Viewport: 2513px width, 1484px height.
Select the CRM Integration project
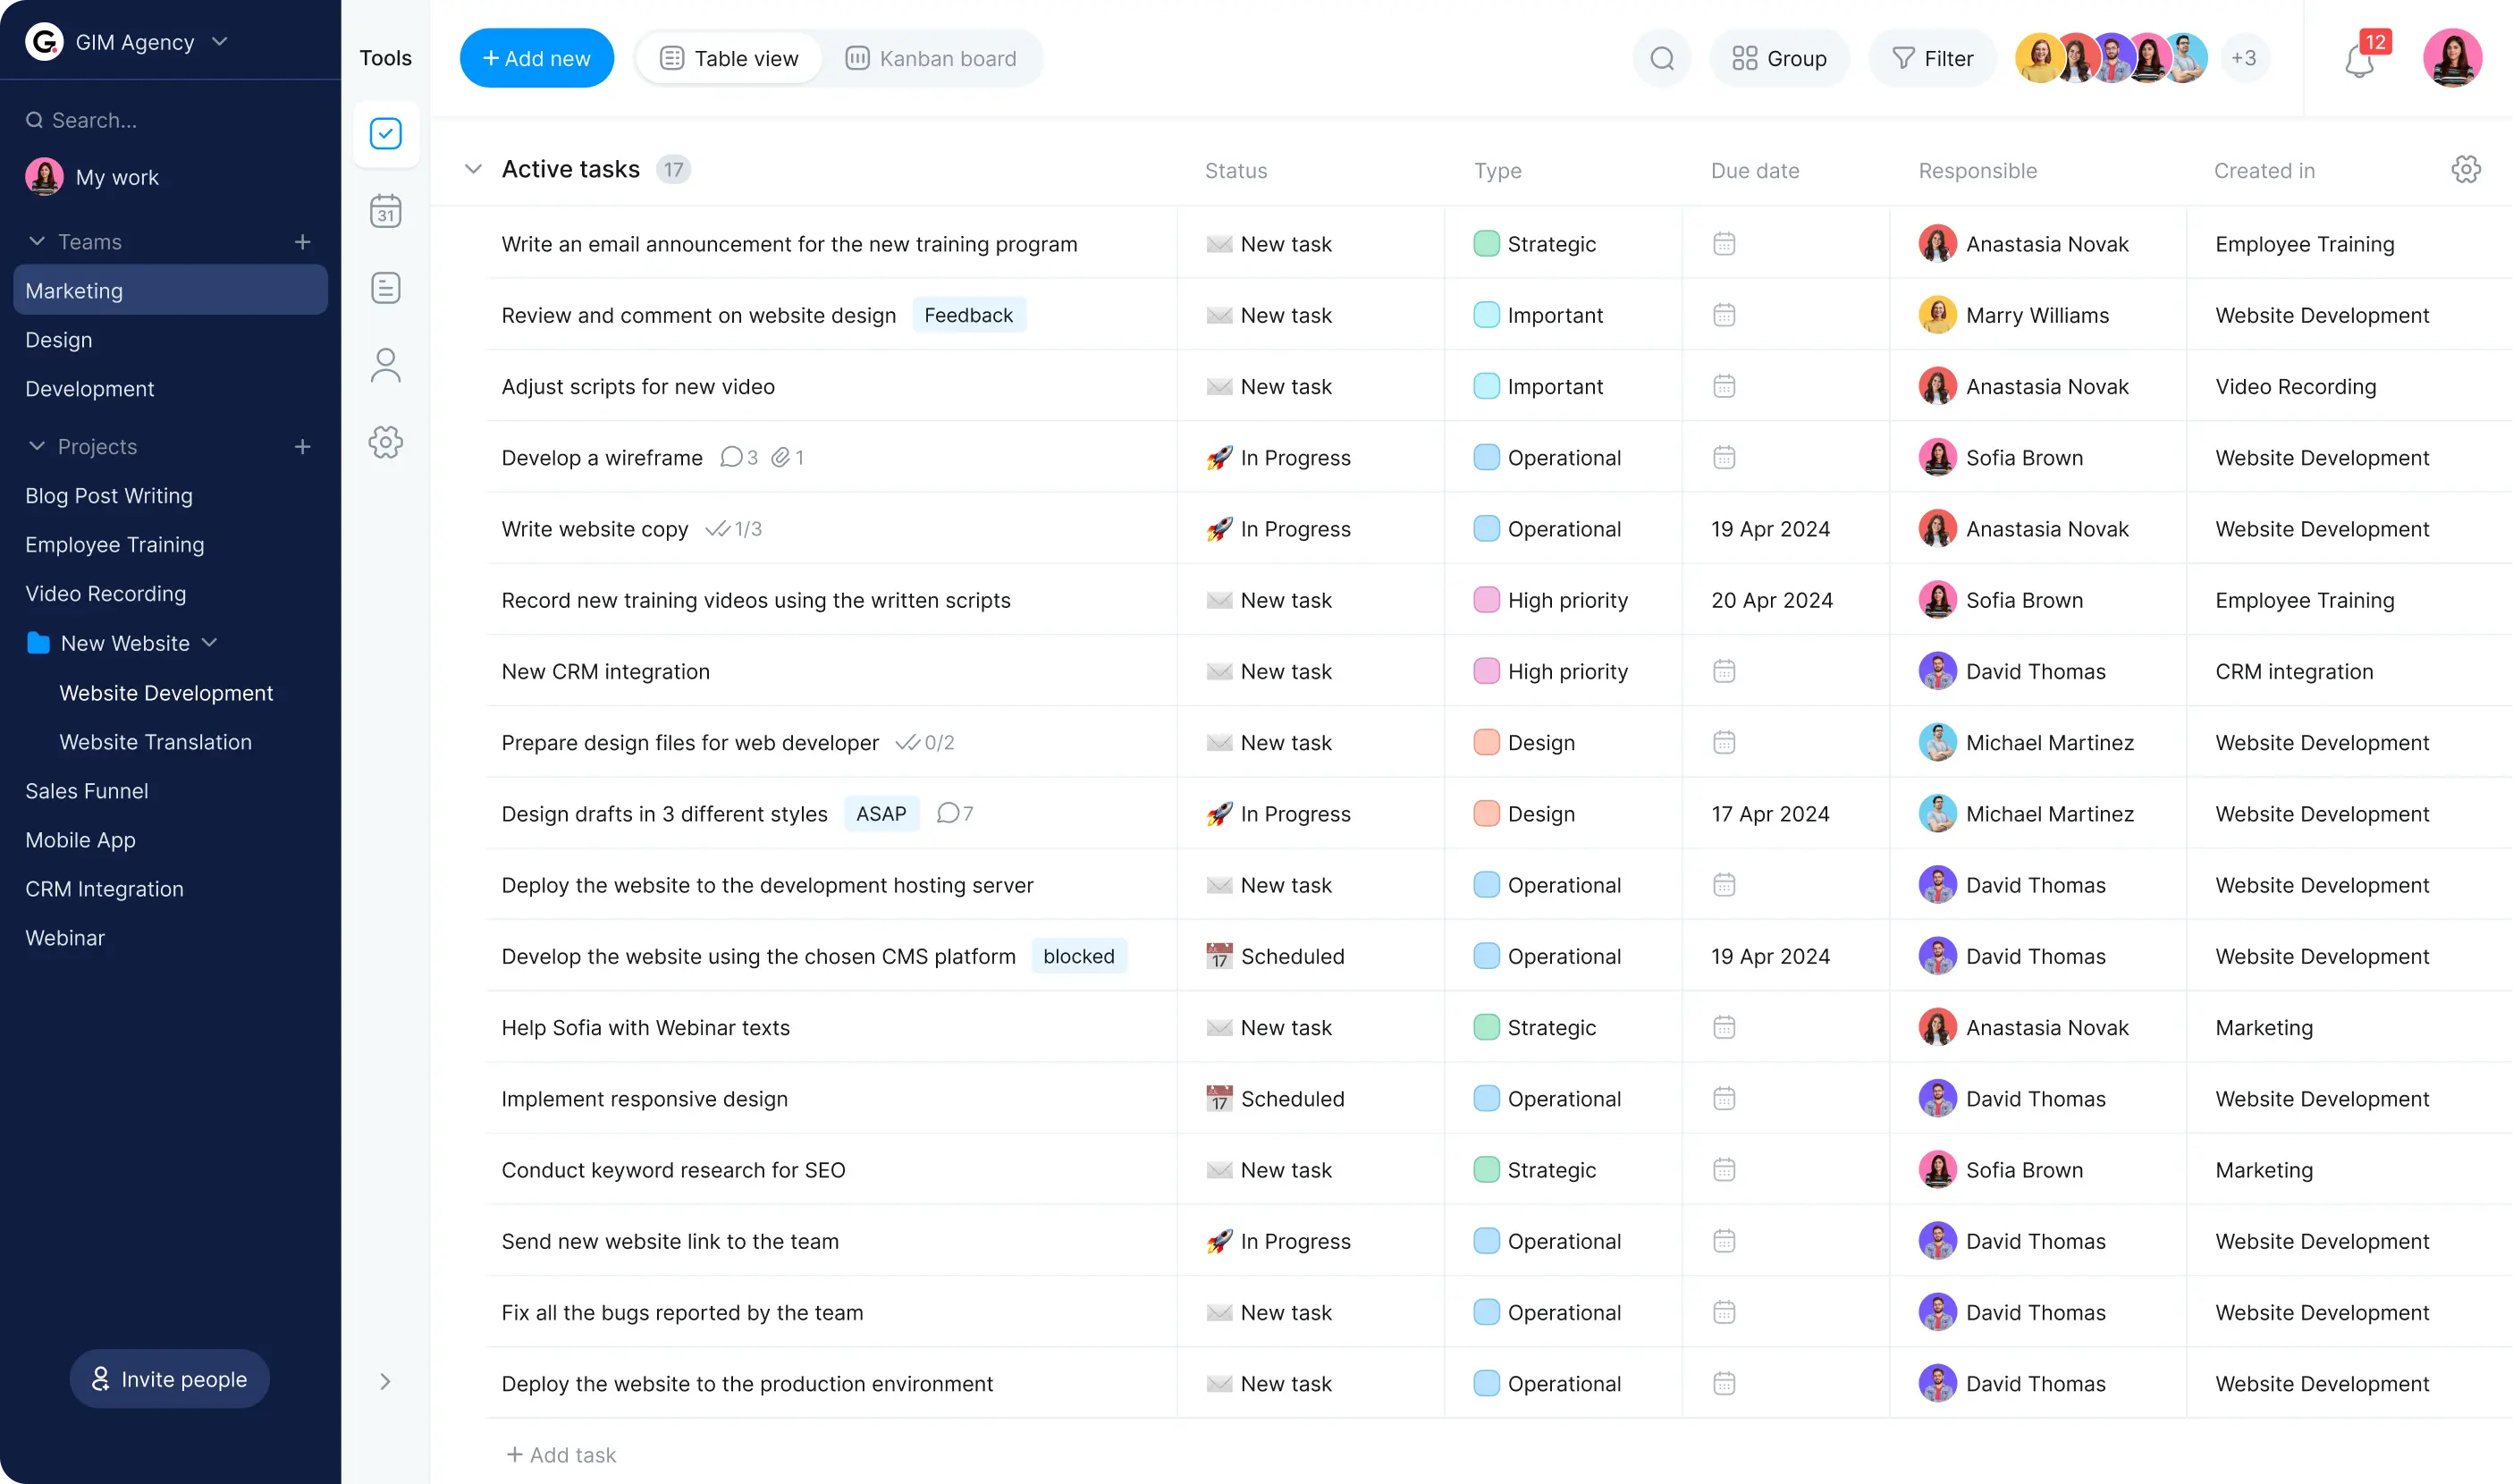(x=105, y=889)
